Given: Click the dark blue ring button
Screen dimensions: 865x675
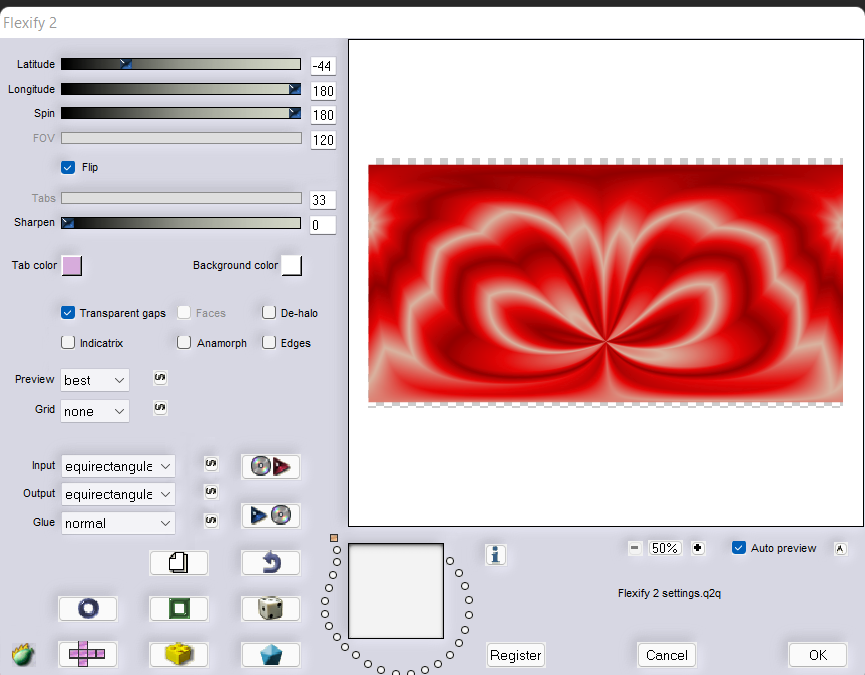Looking at the screenshot, I should pos(87,608).
